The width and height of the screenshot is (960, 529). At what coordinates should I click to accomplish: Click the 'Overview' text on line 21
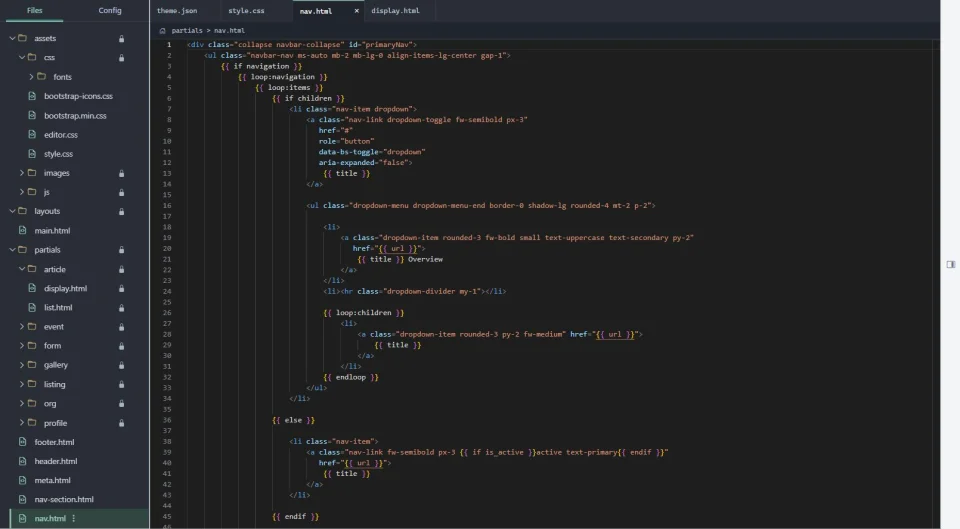(425, 259)
